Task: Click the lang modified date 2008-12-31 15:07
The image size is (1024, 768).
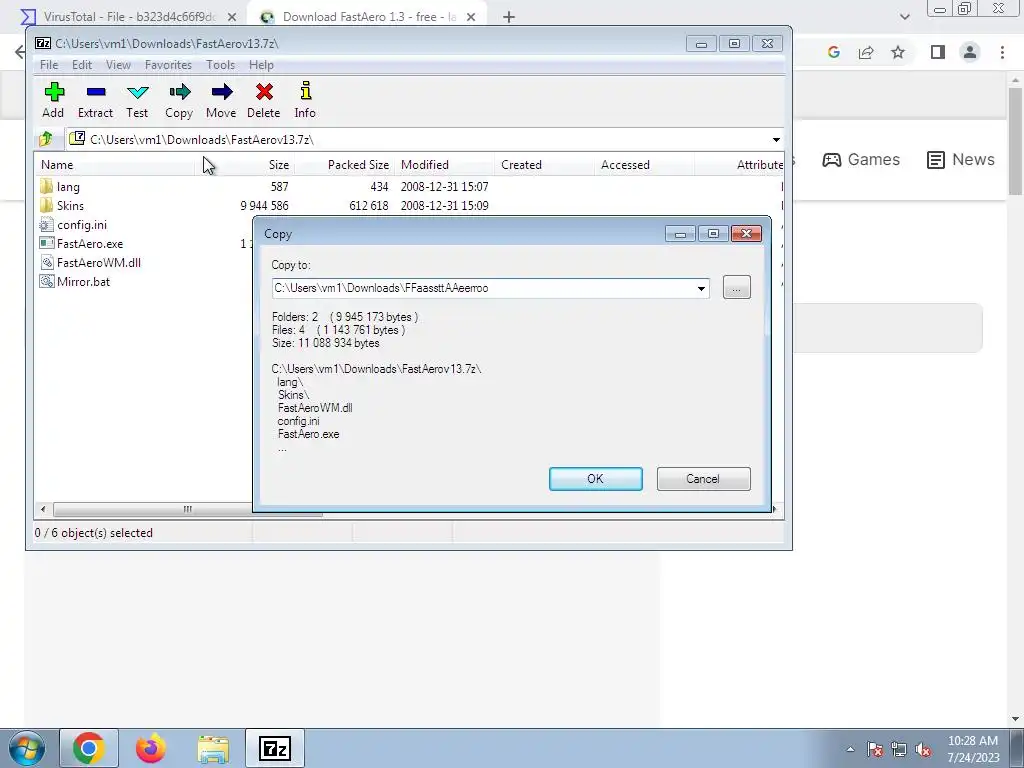Action: point(445,187)
